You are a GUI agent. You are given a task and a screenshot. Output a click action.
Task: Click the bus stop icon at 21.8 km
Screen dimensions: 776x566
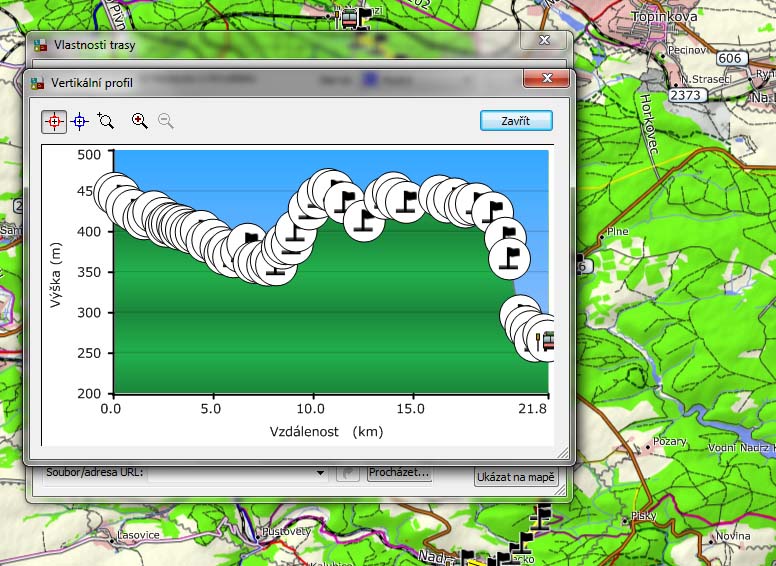(545, 343)
